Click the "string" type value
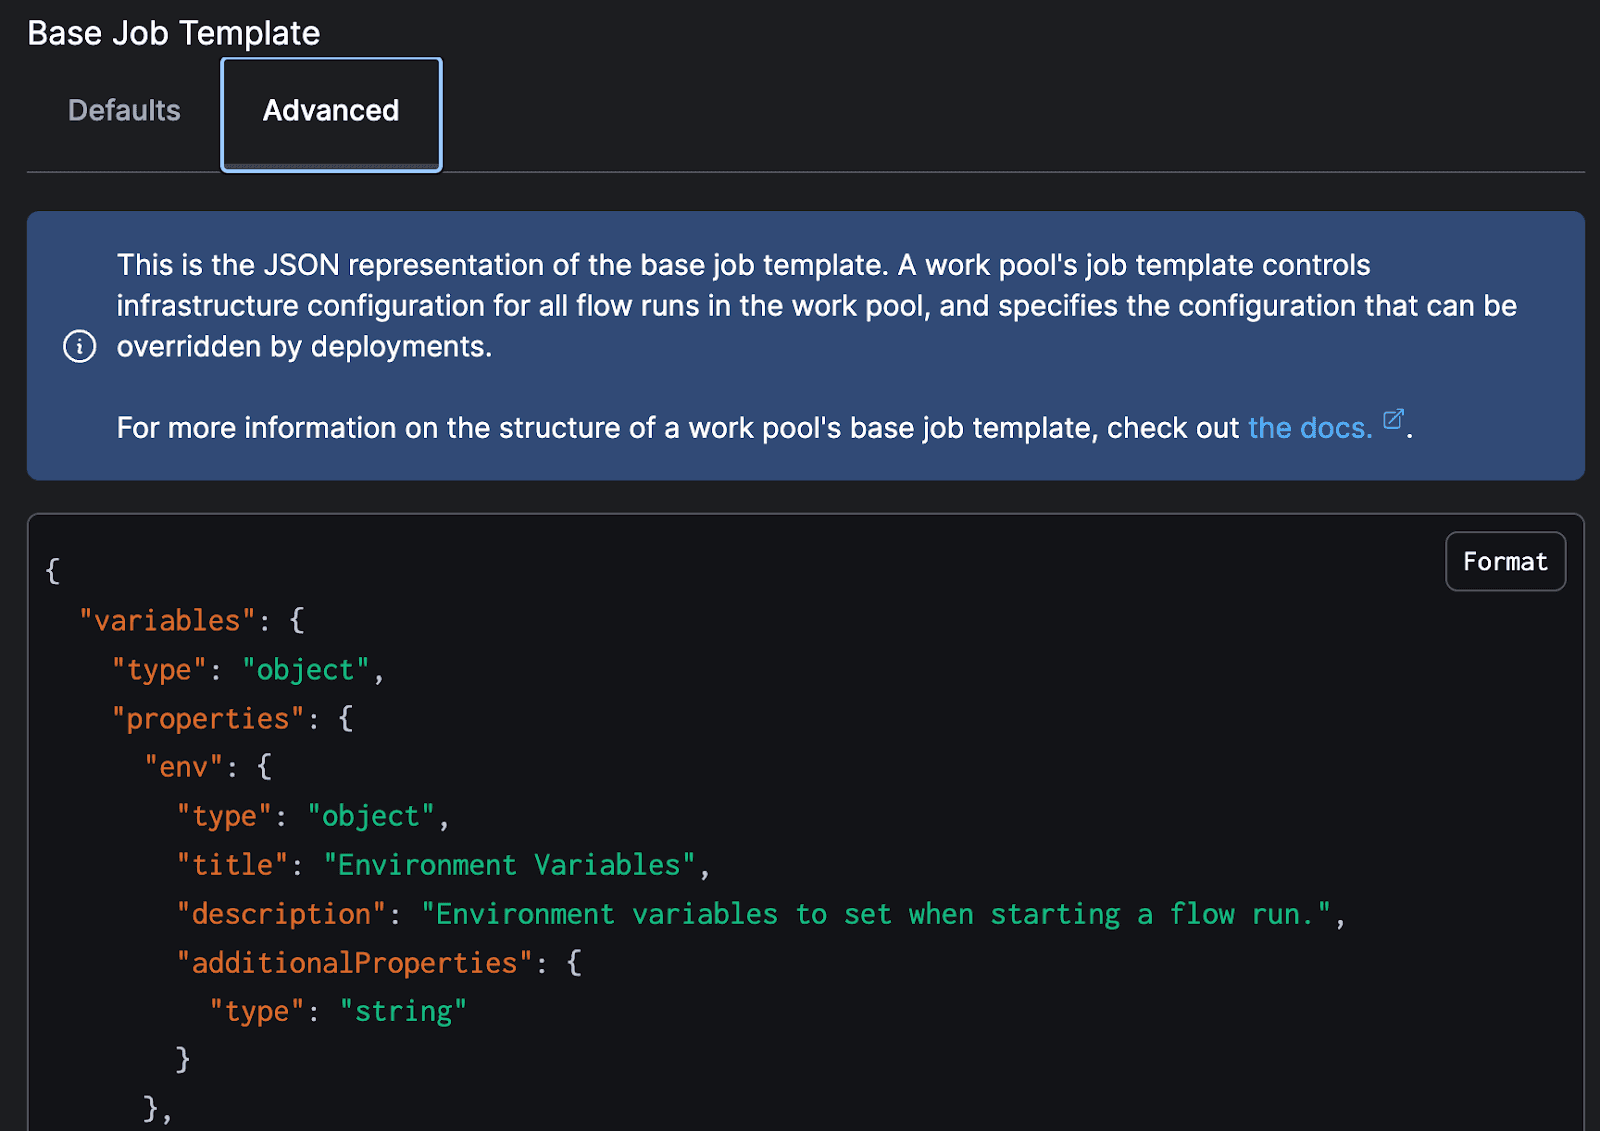 pyautogui.click(x=403, y=1011)
